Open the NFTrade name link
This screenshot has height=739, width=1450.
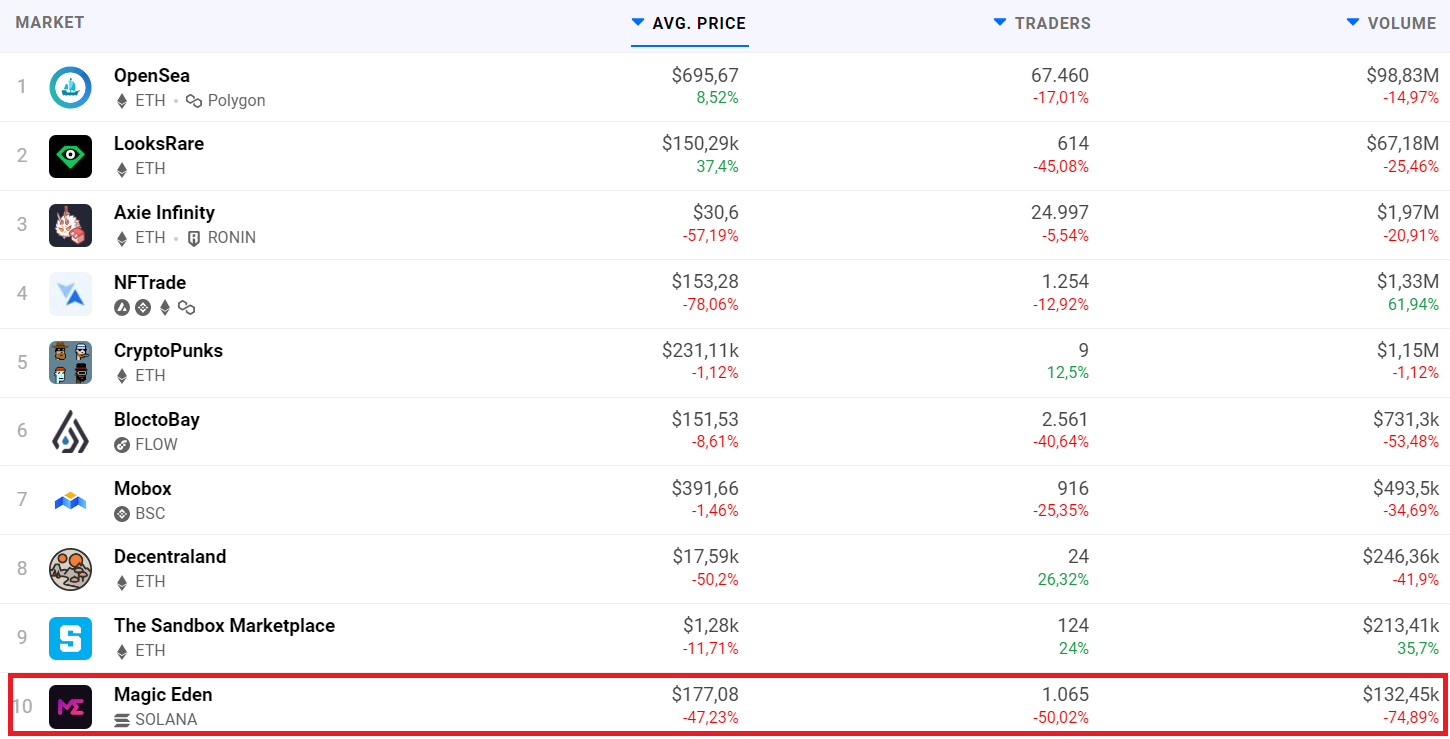click(x=150, y=283)
